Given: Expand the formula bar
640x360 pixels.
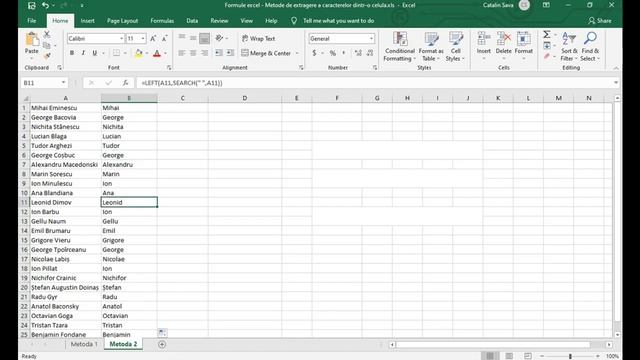Looking at the screenshot, I should coord(616,83).
